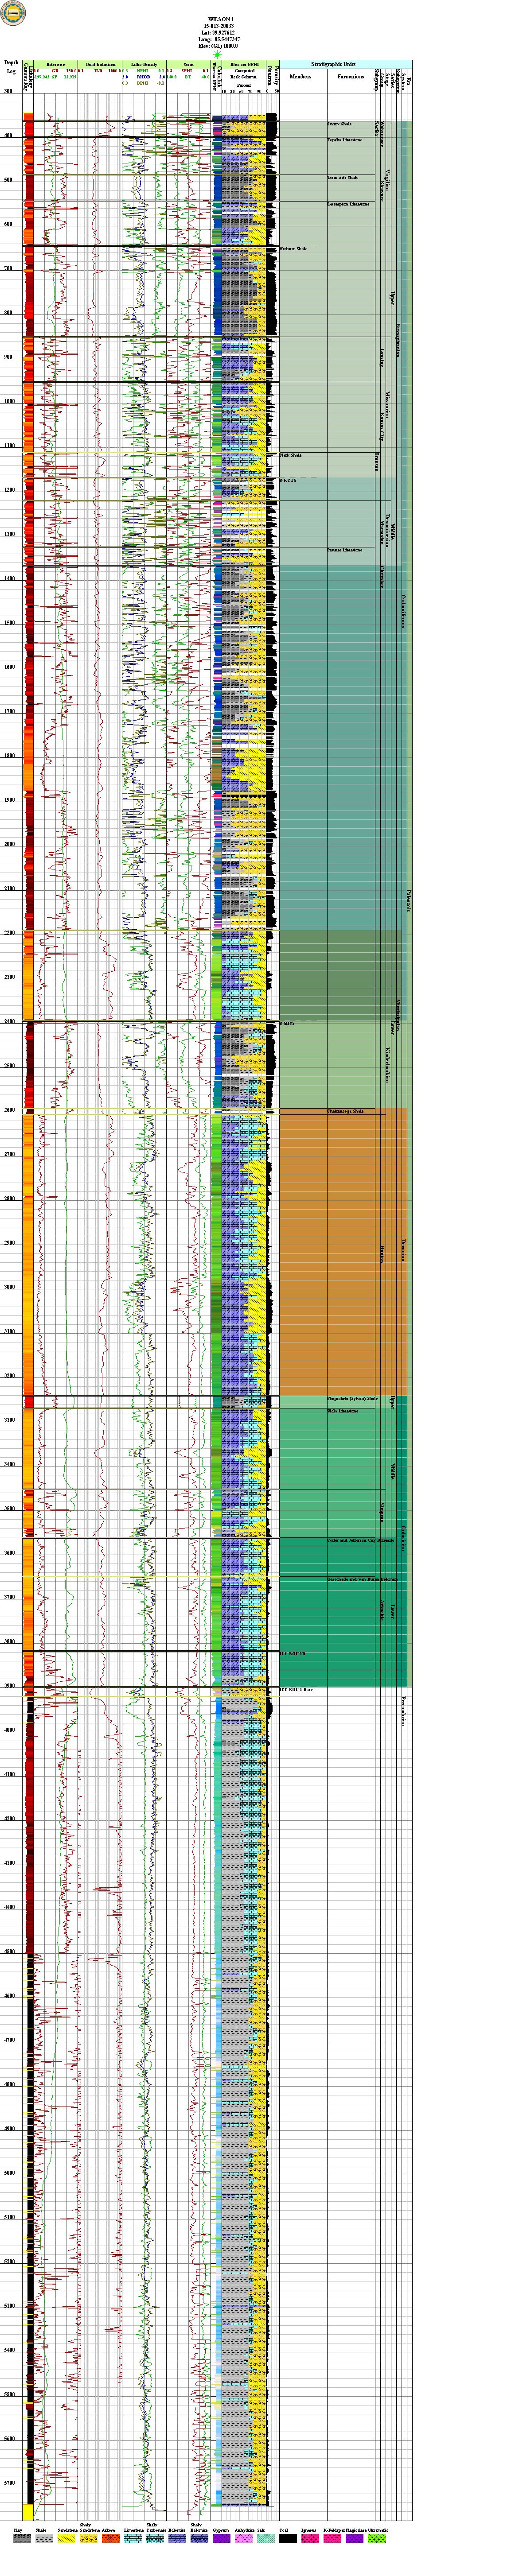The height and width of the screenshot is (2576, 523).
Task: Click the Severy Shale formation label
Action: click(x=340, y=124)
